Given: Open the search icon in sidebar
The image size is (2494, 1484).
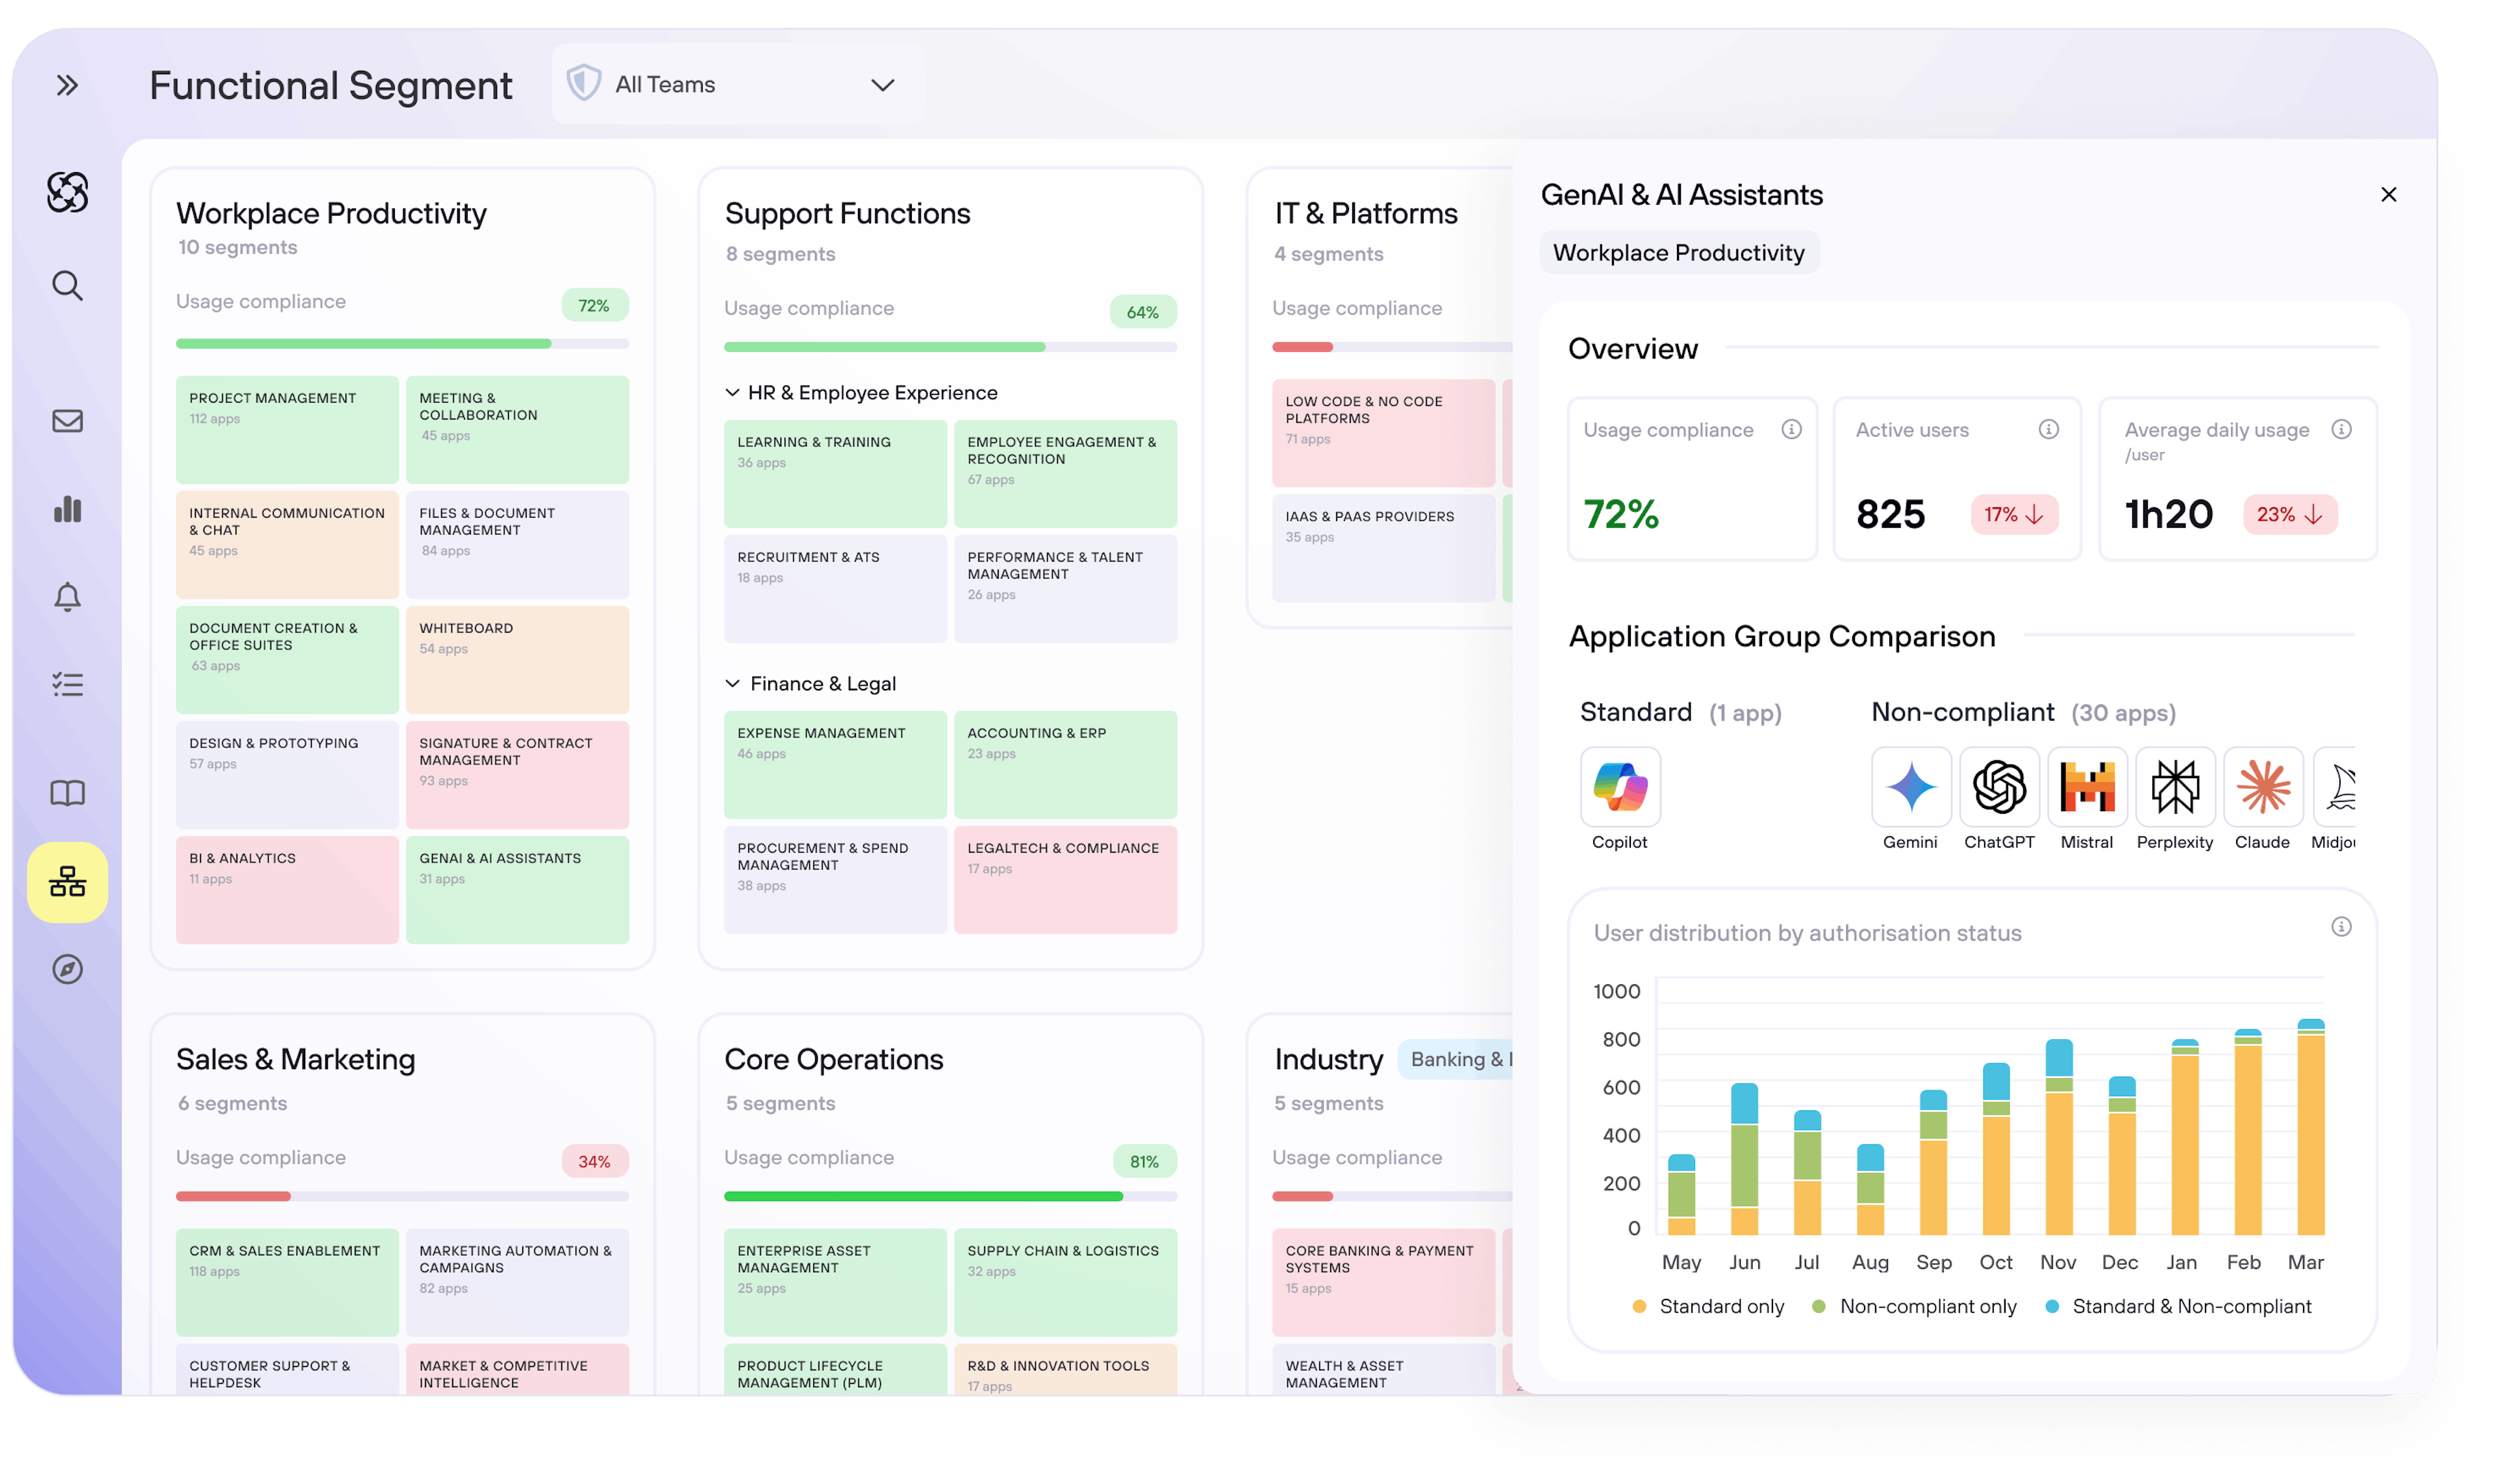Looking at the screenshot, I should coord(67,286).
